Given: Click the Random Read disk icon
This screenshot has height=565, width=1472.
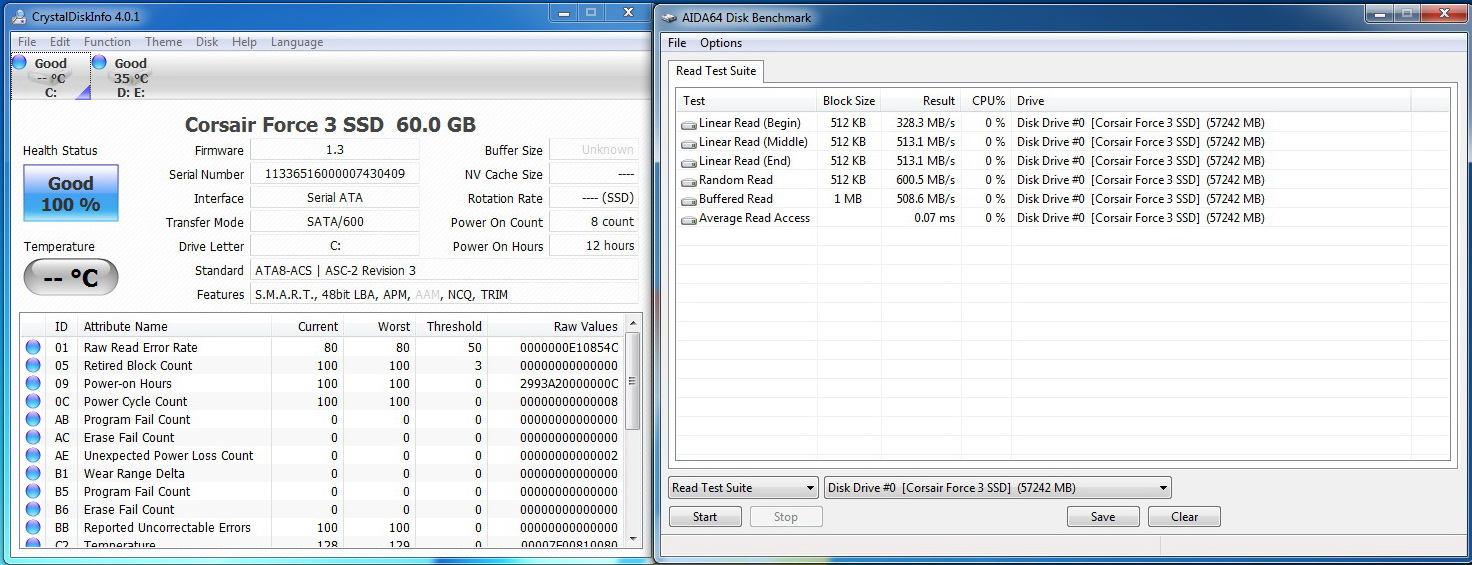Looking at the screenshot, I should [x=688, y=181].
